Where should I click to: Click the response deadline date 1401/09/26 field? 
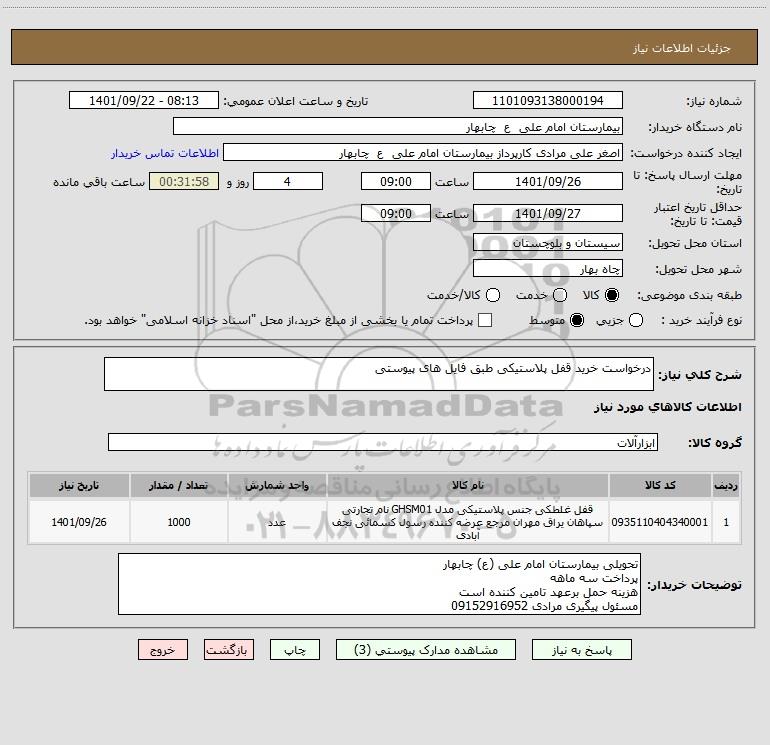coord(548,181)
